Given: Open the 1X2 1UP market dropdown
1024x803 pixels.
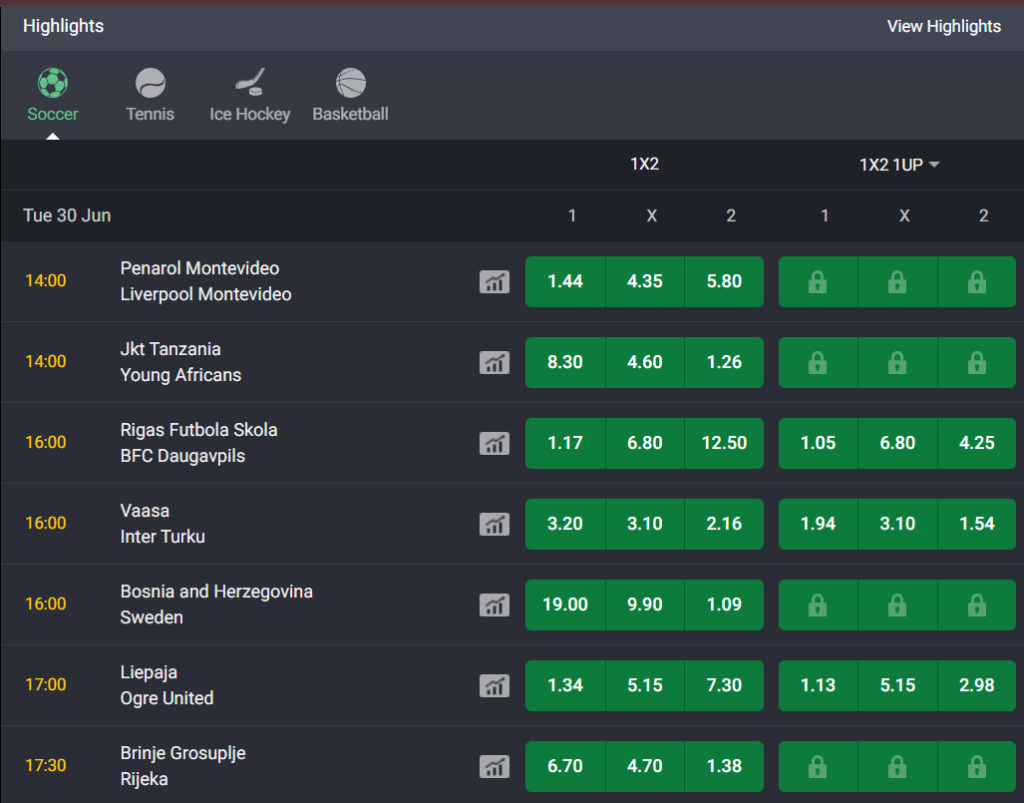Looking at the screenshot, I should pos(899,165).
